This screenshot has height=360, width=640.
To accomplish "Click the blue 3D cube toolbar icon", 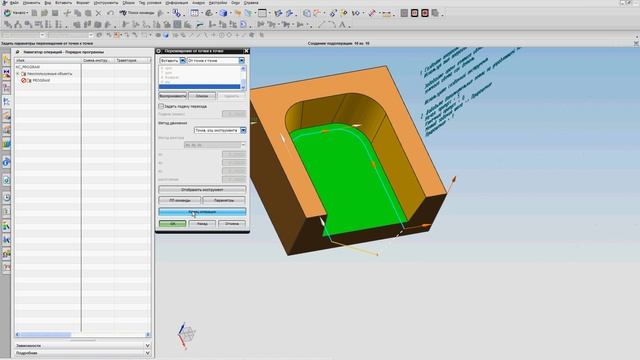I will (223, 13).
